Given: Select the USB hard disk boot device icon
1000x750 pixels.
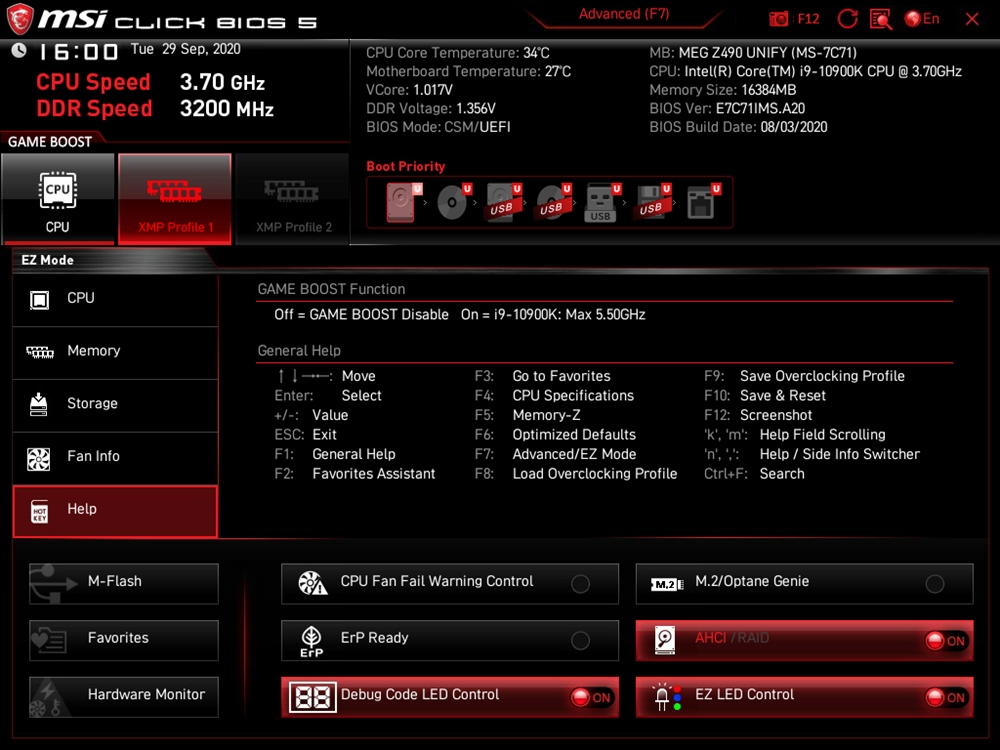Looking at the screenshot, I should (504, 202).
